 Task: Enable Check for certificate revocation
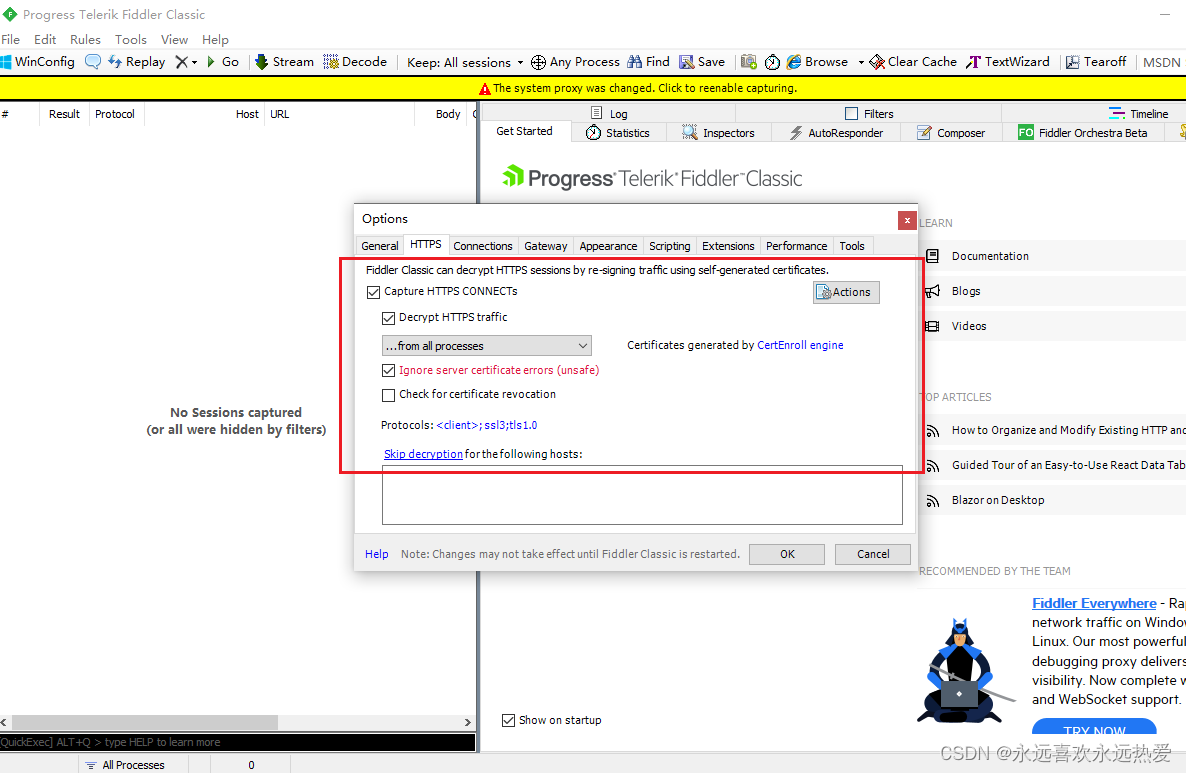389,395
